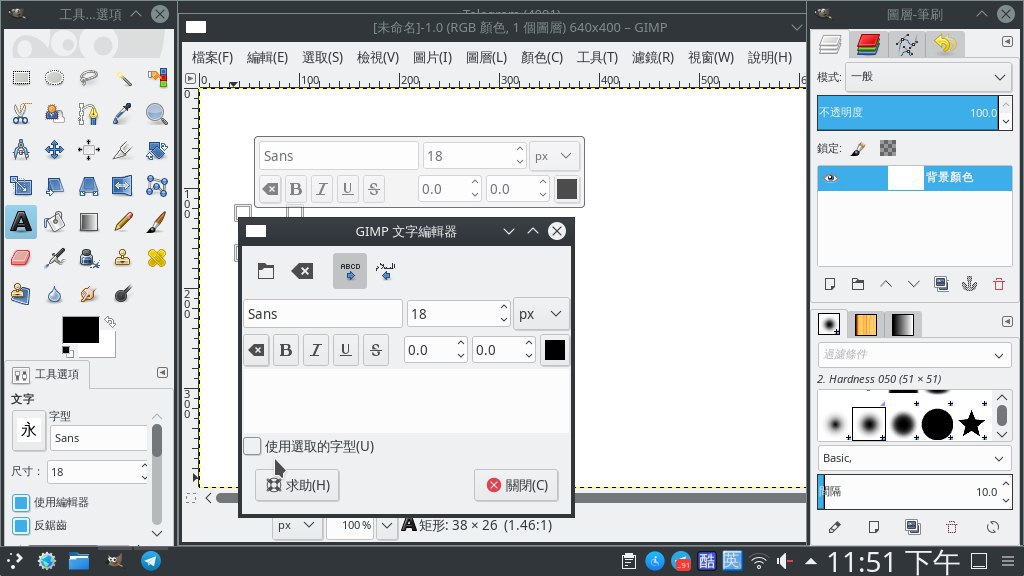Select the Rectangle Select tool
The image size is (1024, 576).
(x=21, y=78)
